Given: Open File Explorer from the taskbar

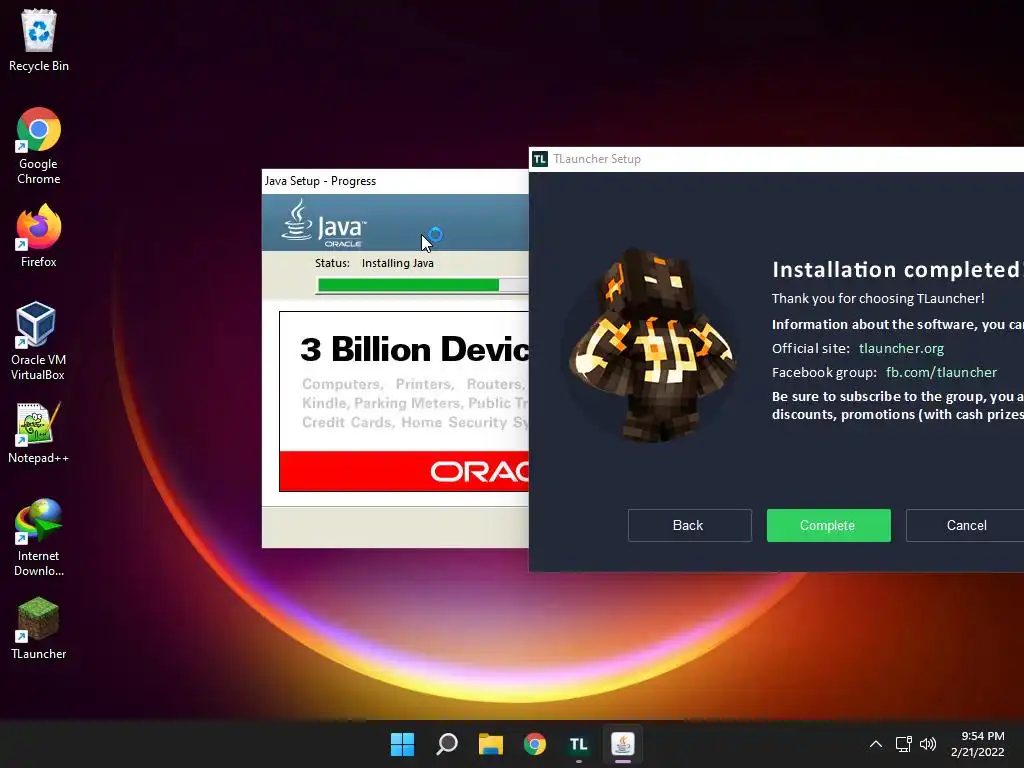Looking at the screenshot, I should (490, 744).
